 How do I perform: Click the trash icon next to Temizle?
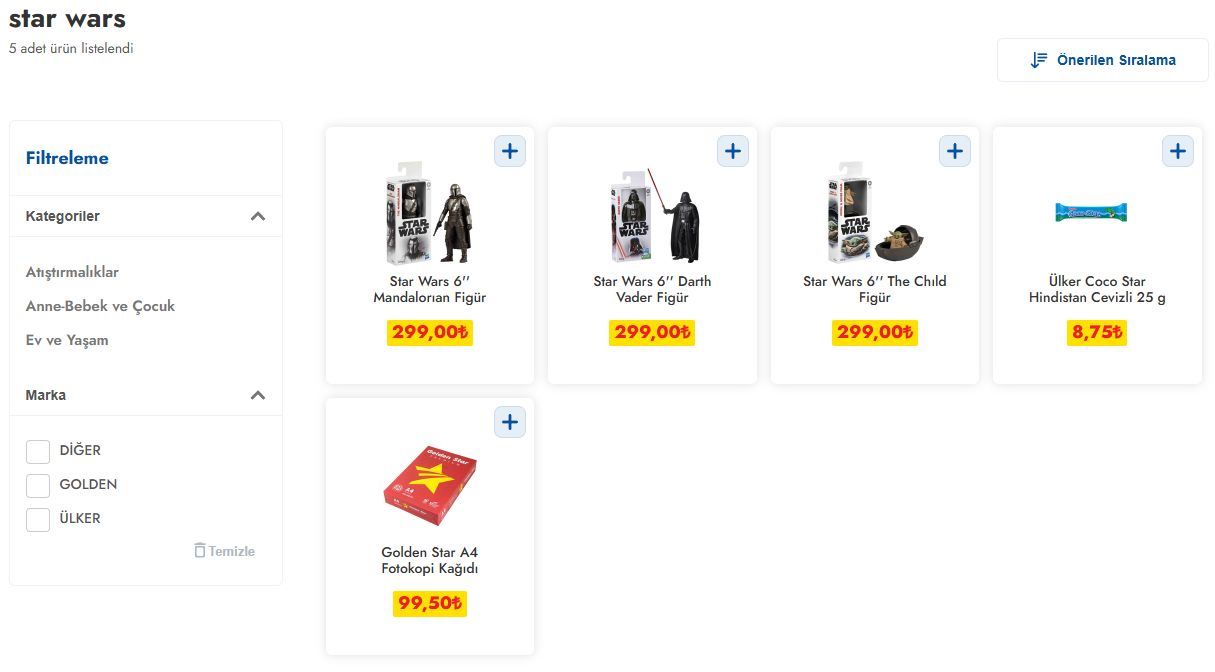coord(200,551)
